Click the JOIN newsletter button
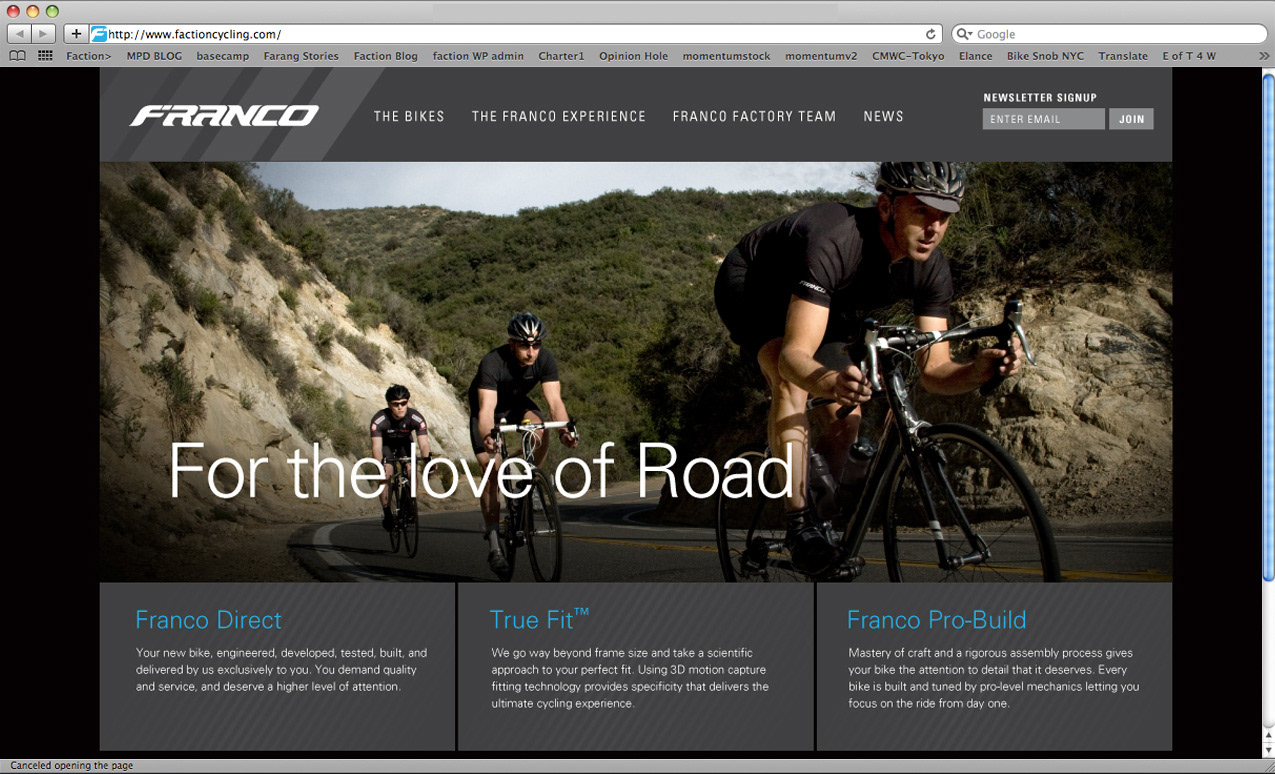Screen dimensions: 1275x774 (1131, 119)
